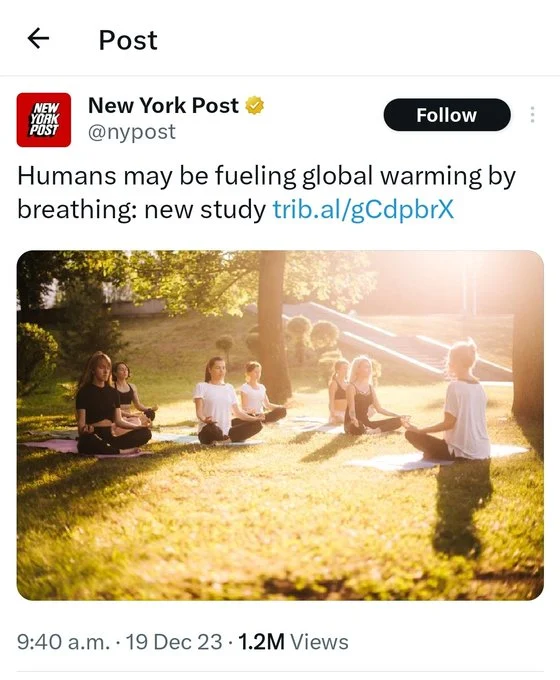
Task: Follow the New York Post account
Action: 447,115
